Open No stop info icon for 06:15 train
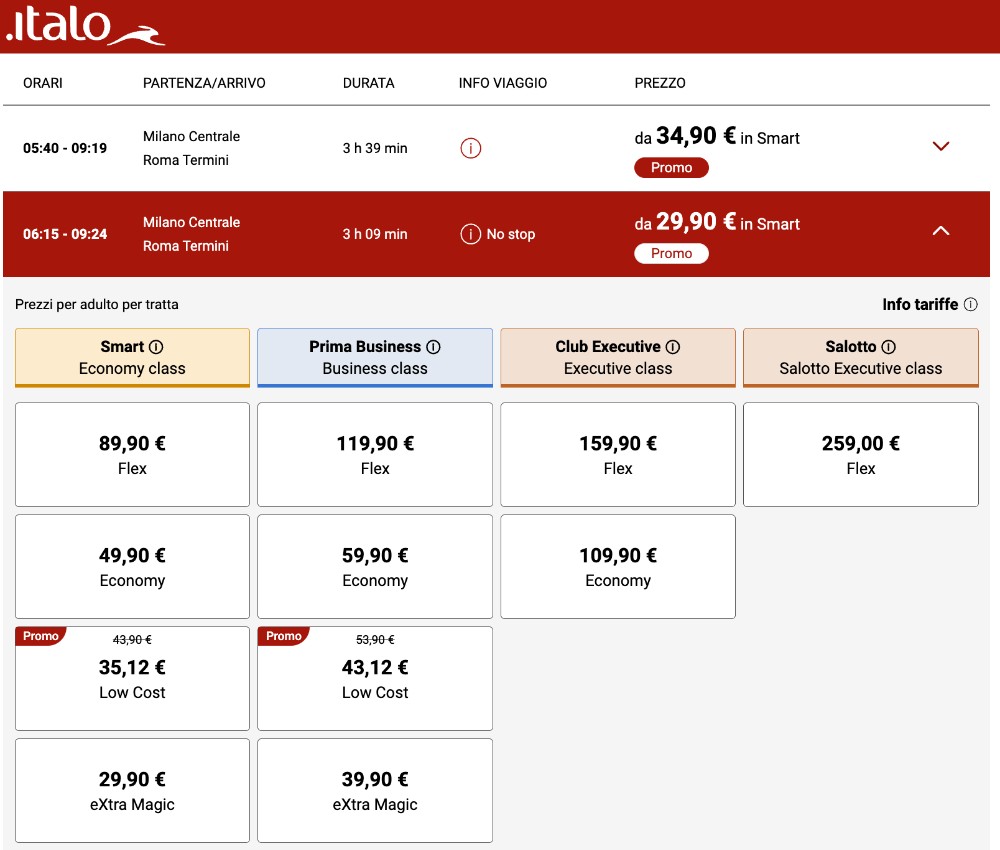 click(471, 234)
